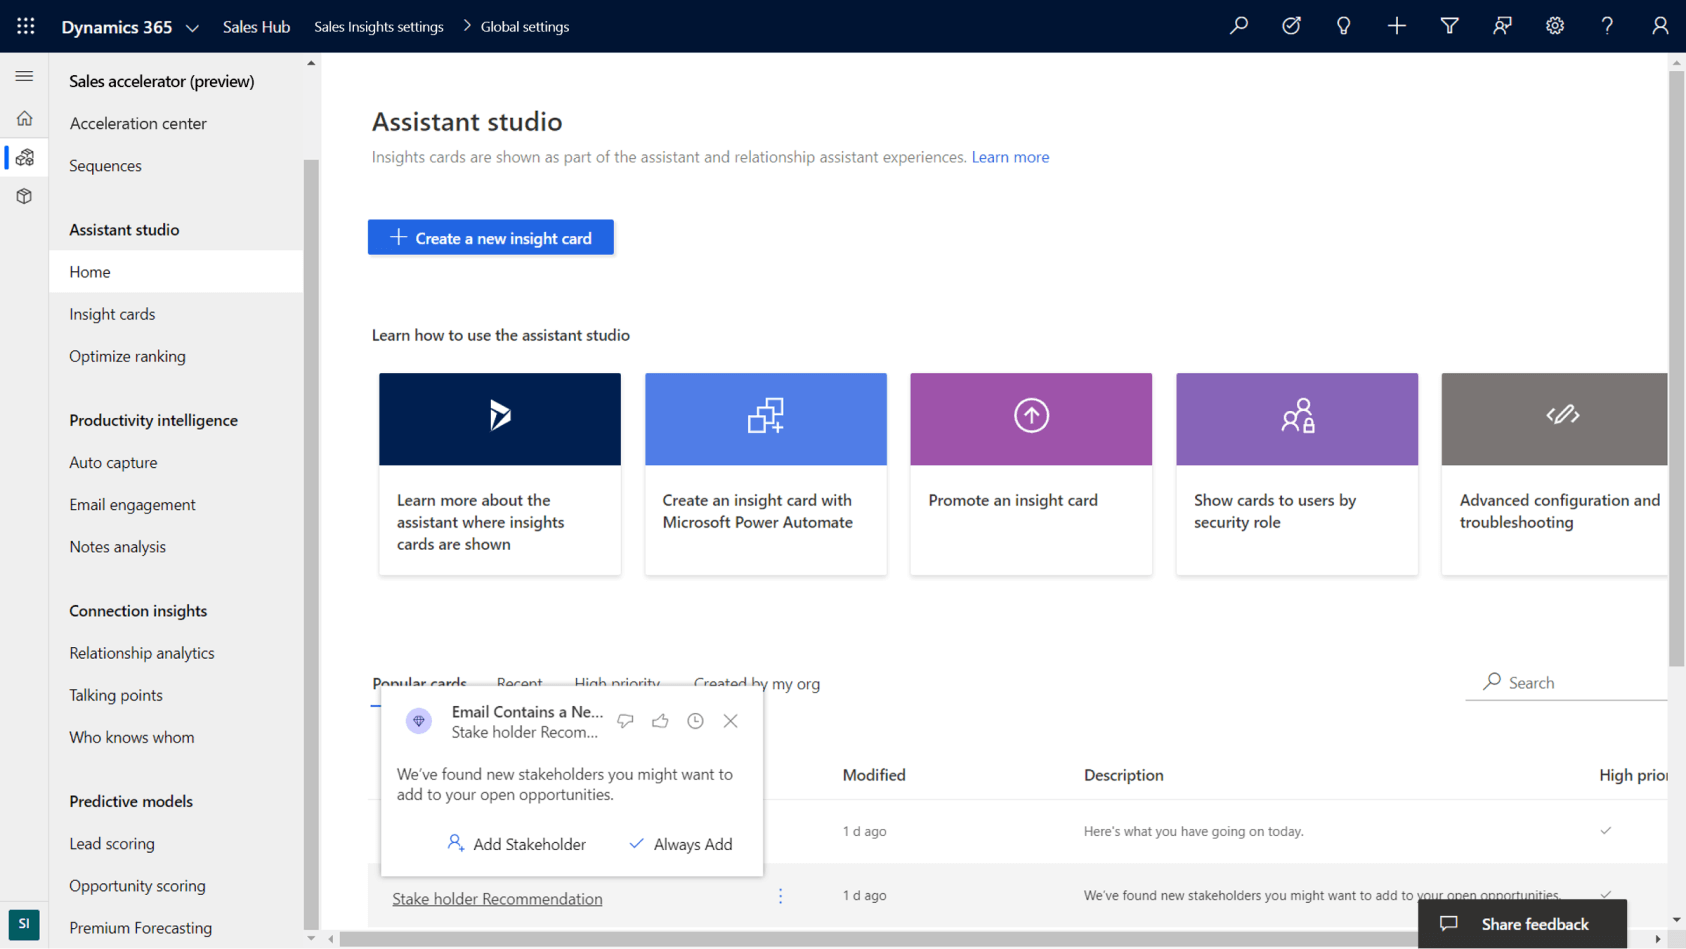Open the app launcher waffle icon
This screenshot has width=1686, height=949.
point(26,27)
